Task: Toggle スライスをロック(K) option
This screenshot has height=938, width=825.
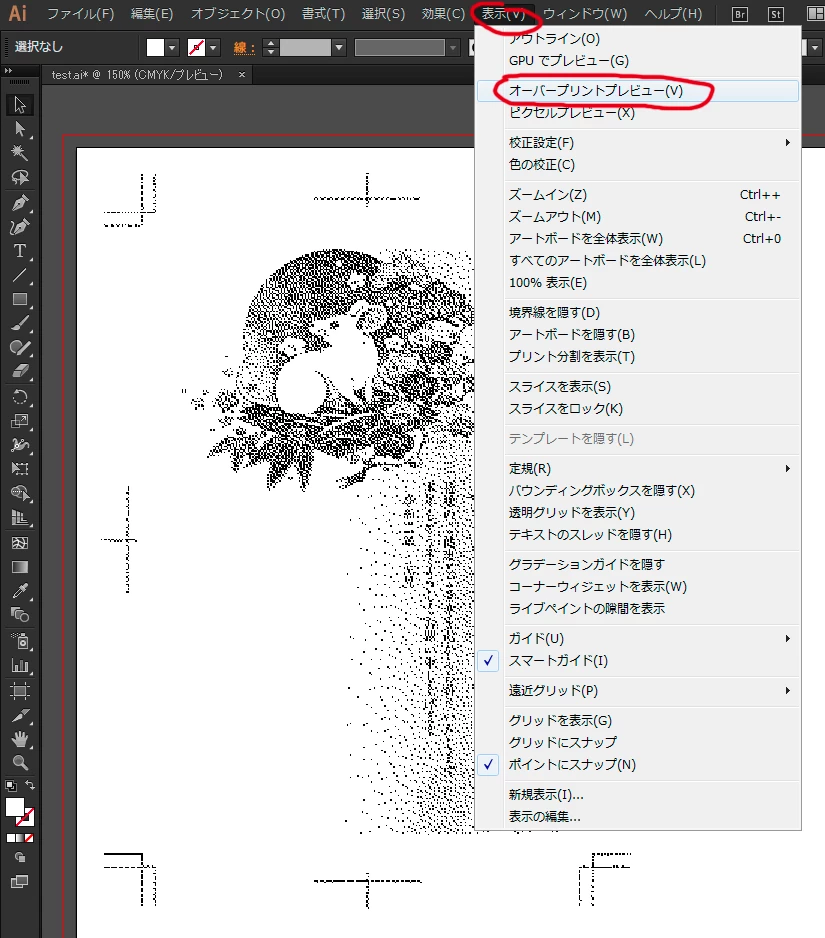Action: (638, 409)
